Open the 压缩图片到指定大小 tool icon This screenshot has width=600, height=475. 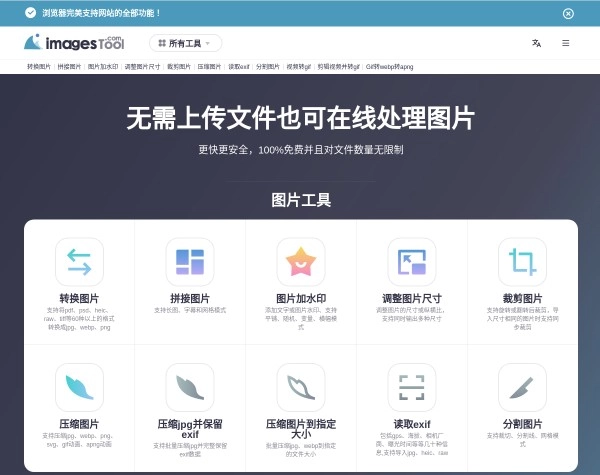(x=301, y=387)
